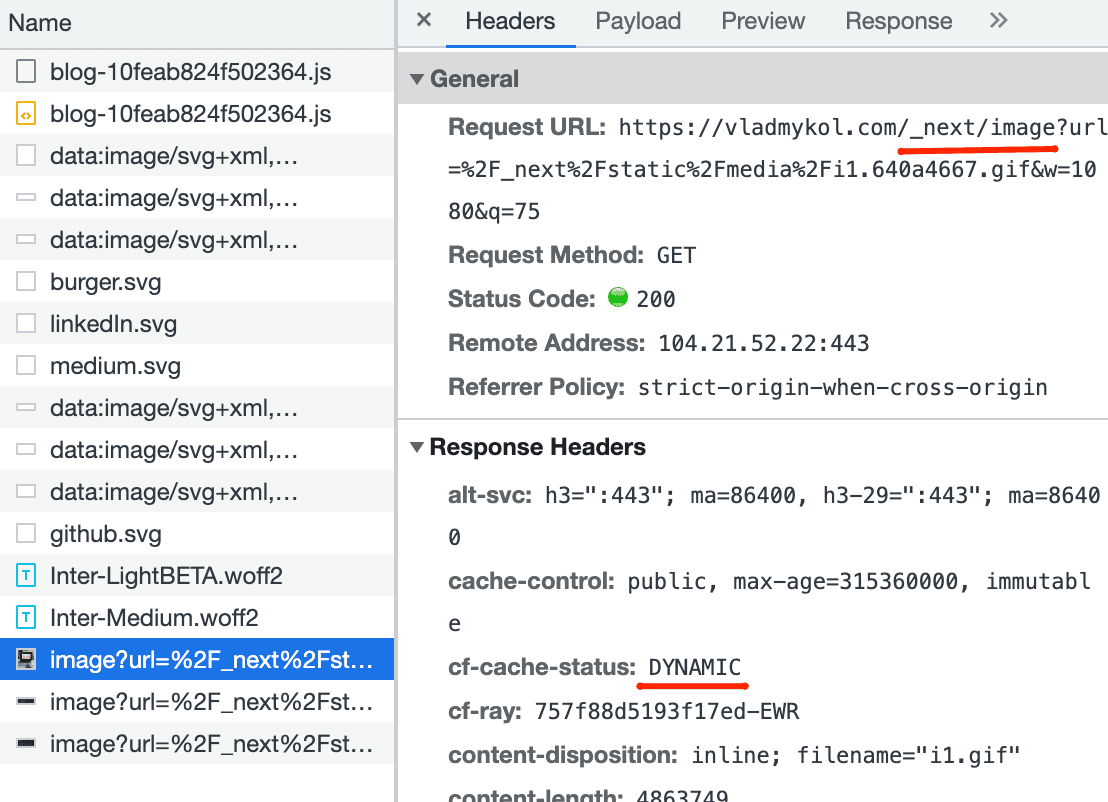Open first blog-10feab824f502364.js request
1108x802 pixels.
[190, 72]
